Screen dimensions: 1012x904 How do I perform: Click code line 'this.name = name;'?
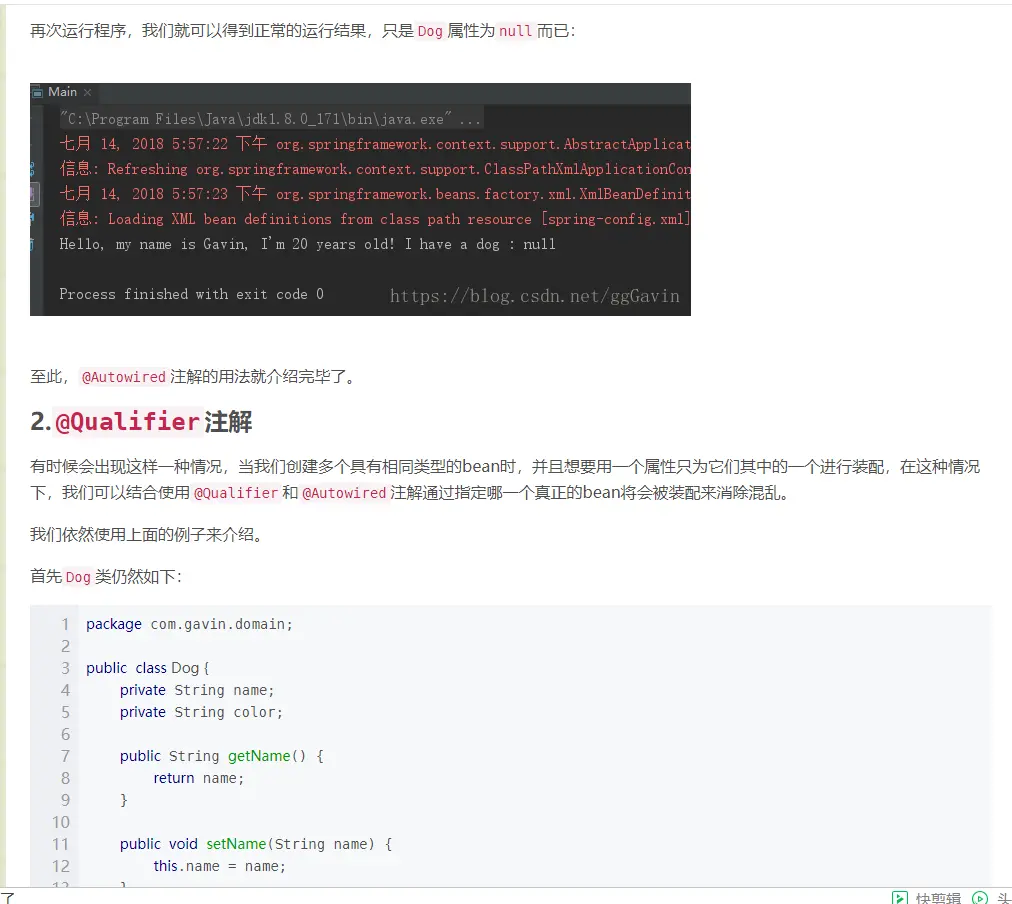pos(219,866)
